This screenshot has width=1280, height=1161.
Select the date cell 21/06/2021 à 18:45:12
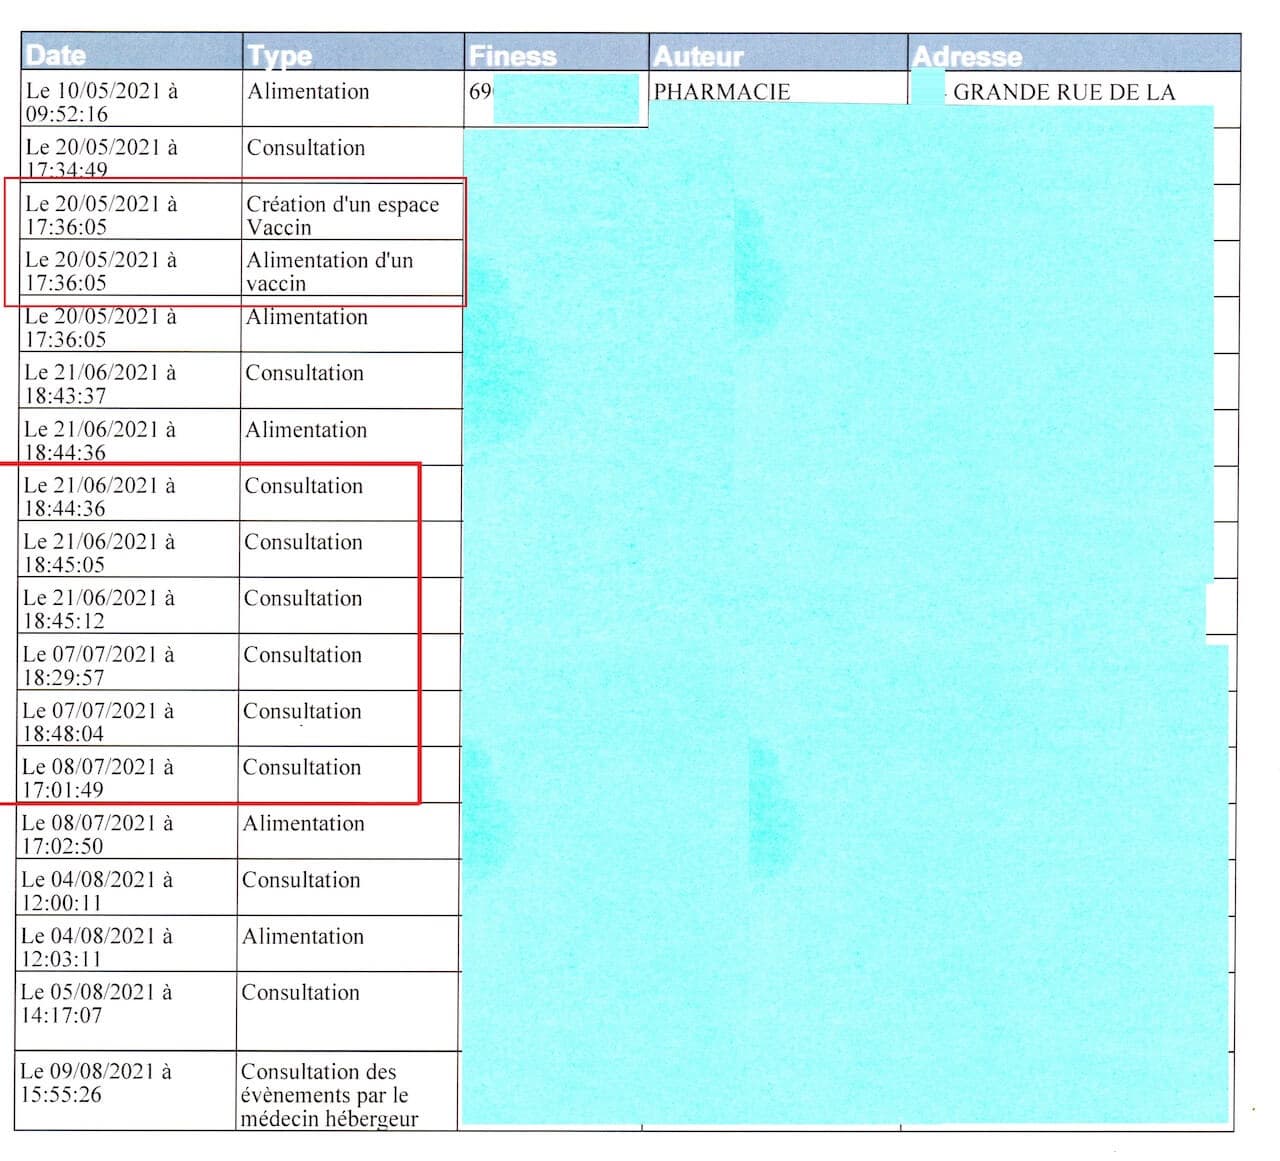click(99, 609)
